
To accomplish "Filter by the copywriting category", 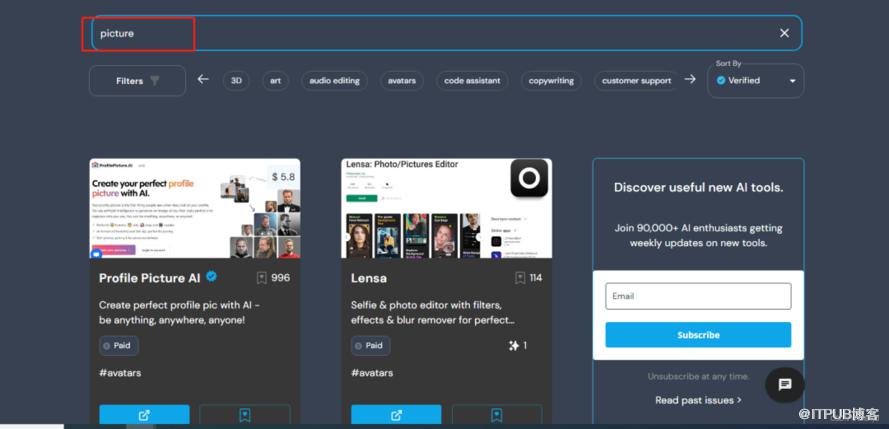I will click(551, 81).
